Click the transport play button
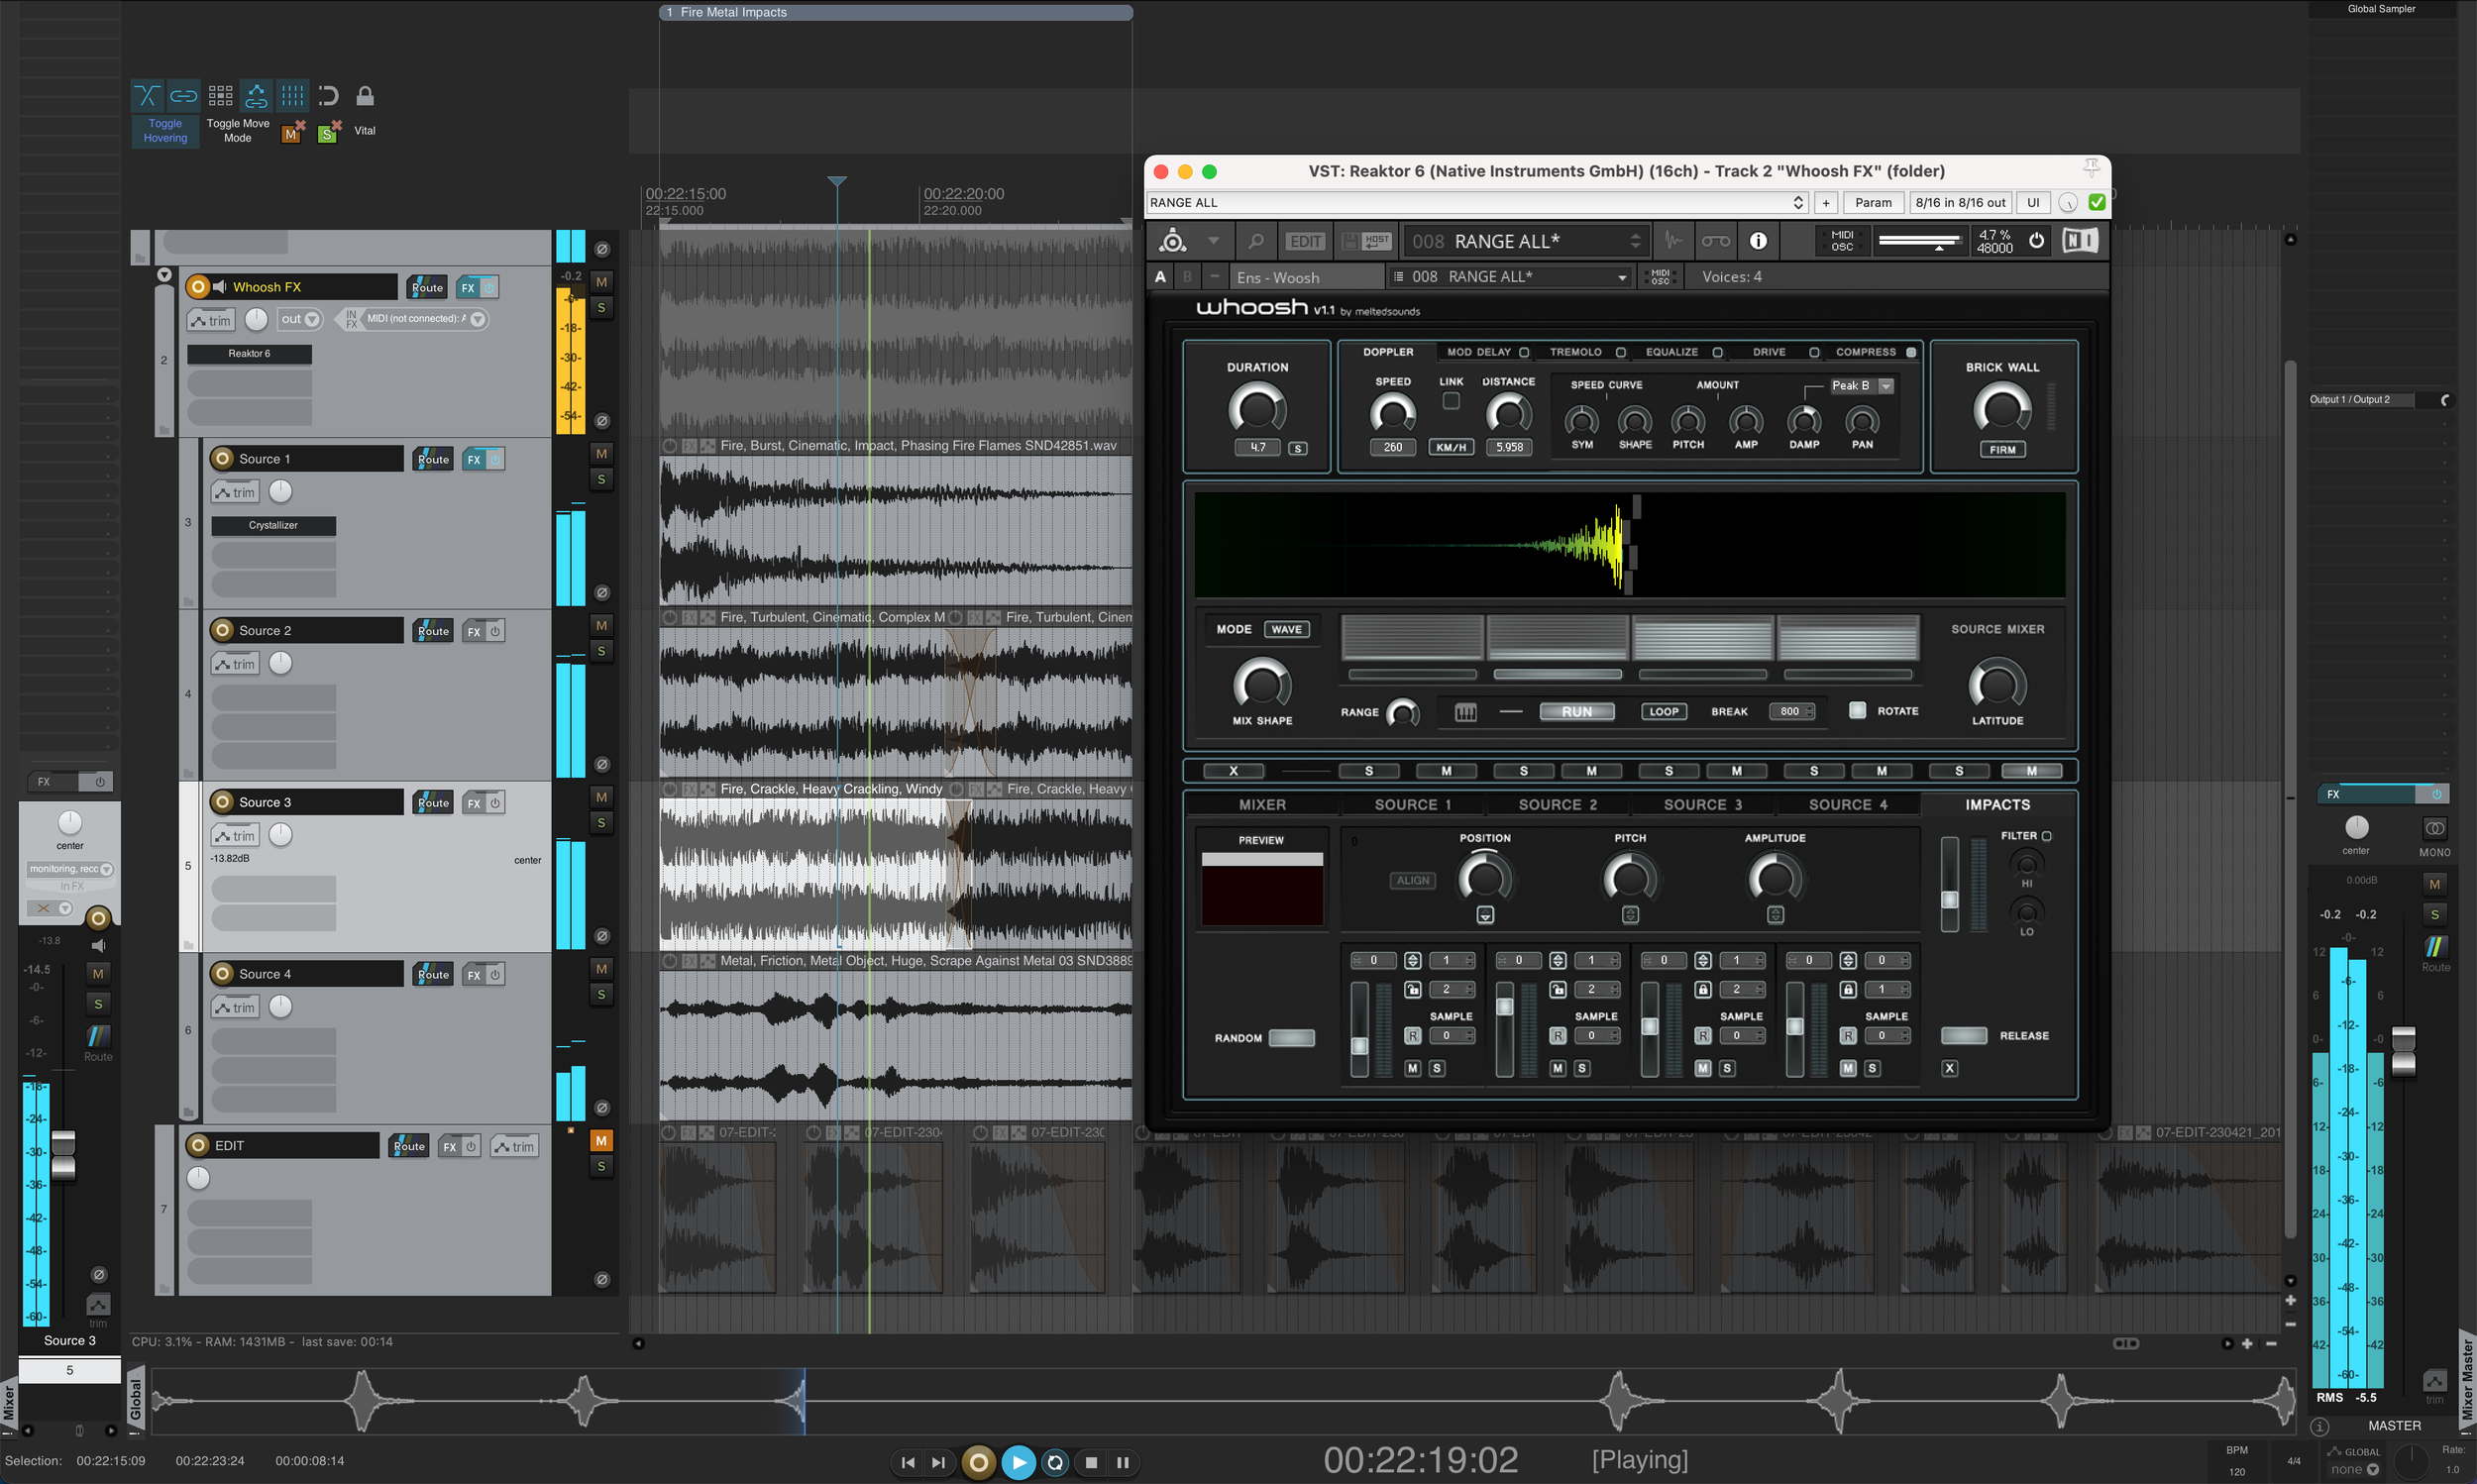2477x1484 pixels. (1018, 1462)
